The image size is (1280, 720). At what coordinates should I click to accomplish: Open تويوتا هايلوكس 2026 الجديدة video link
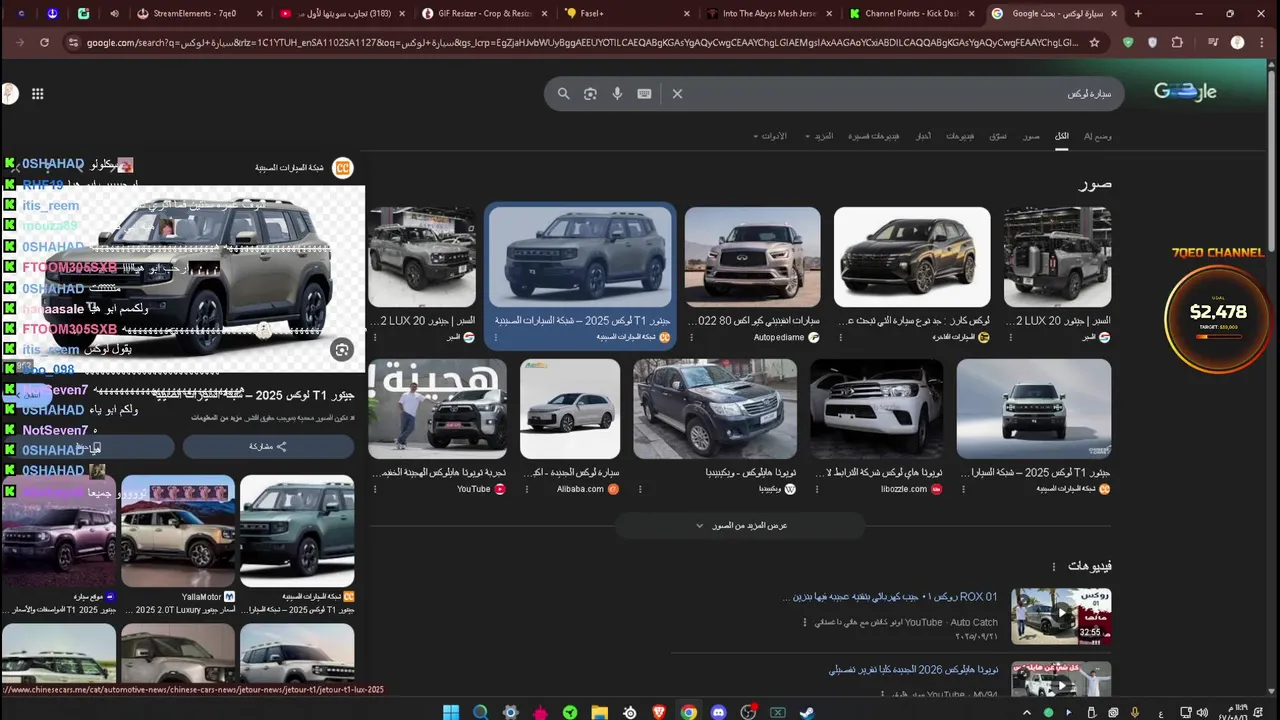pyautogui.click(x=913, y=669)
